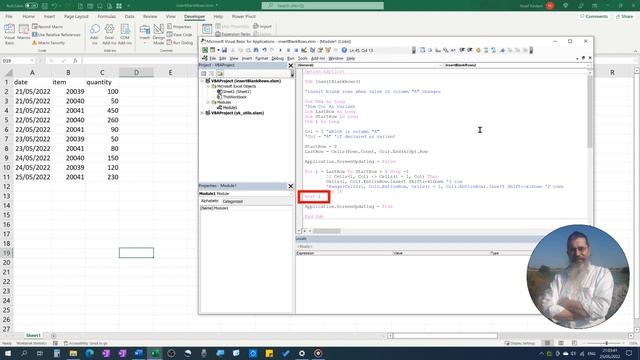Open Excel Add-ins dialog

(x=109, y=34)
